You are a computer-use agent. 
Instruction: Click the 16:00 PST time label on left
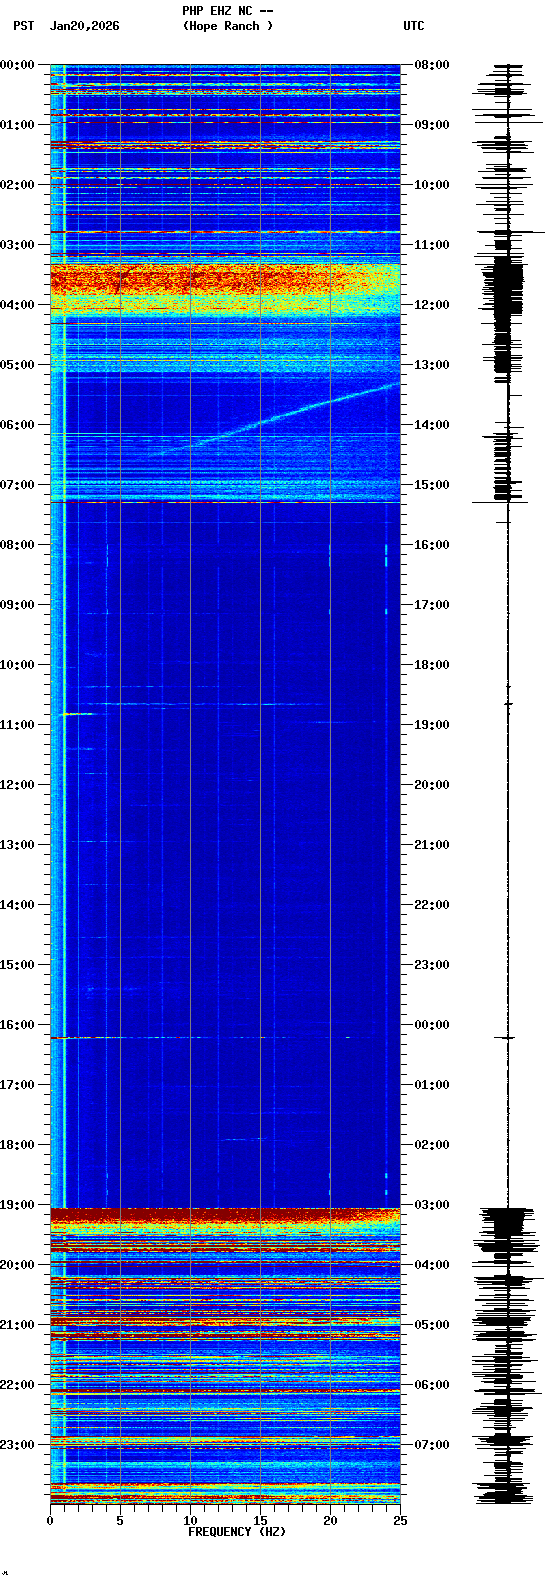(17, 1025)
